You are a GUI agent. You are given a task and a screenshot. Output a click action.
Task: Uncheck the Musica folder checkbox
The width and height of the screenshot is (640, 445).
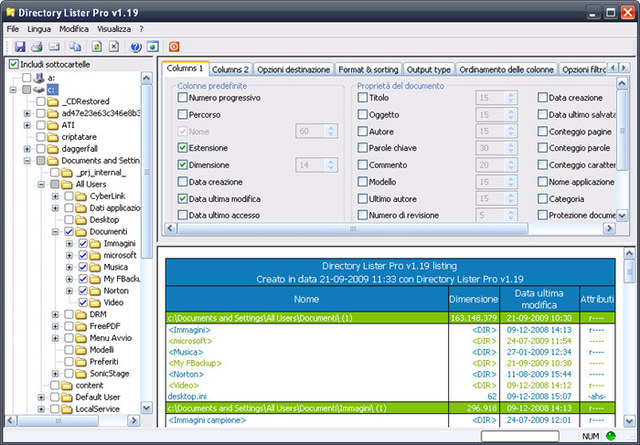83,267
